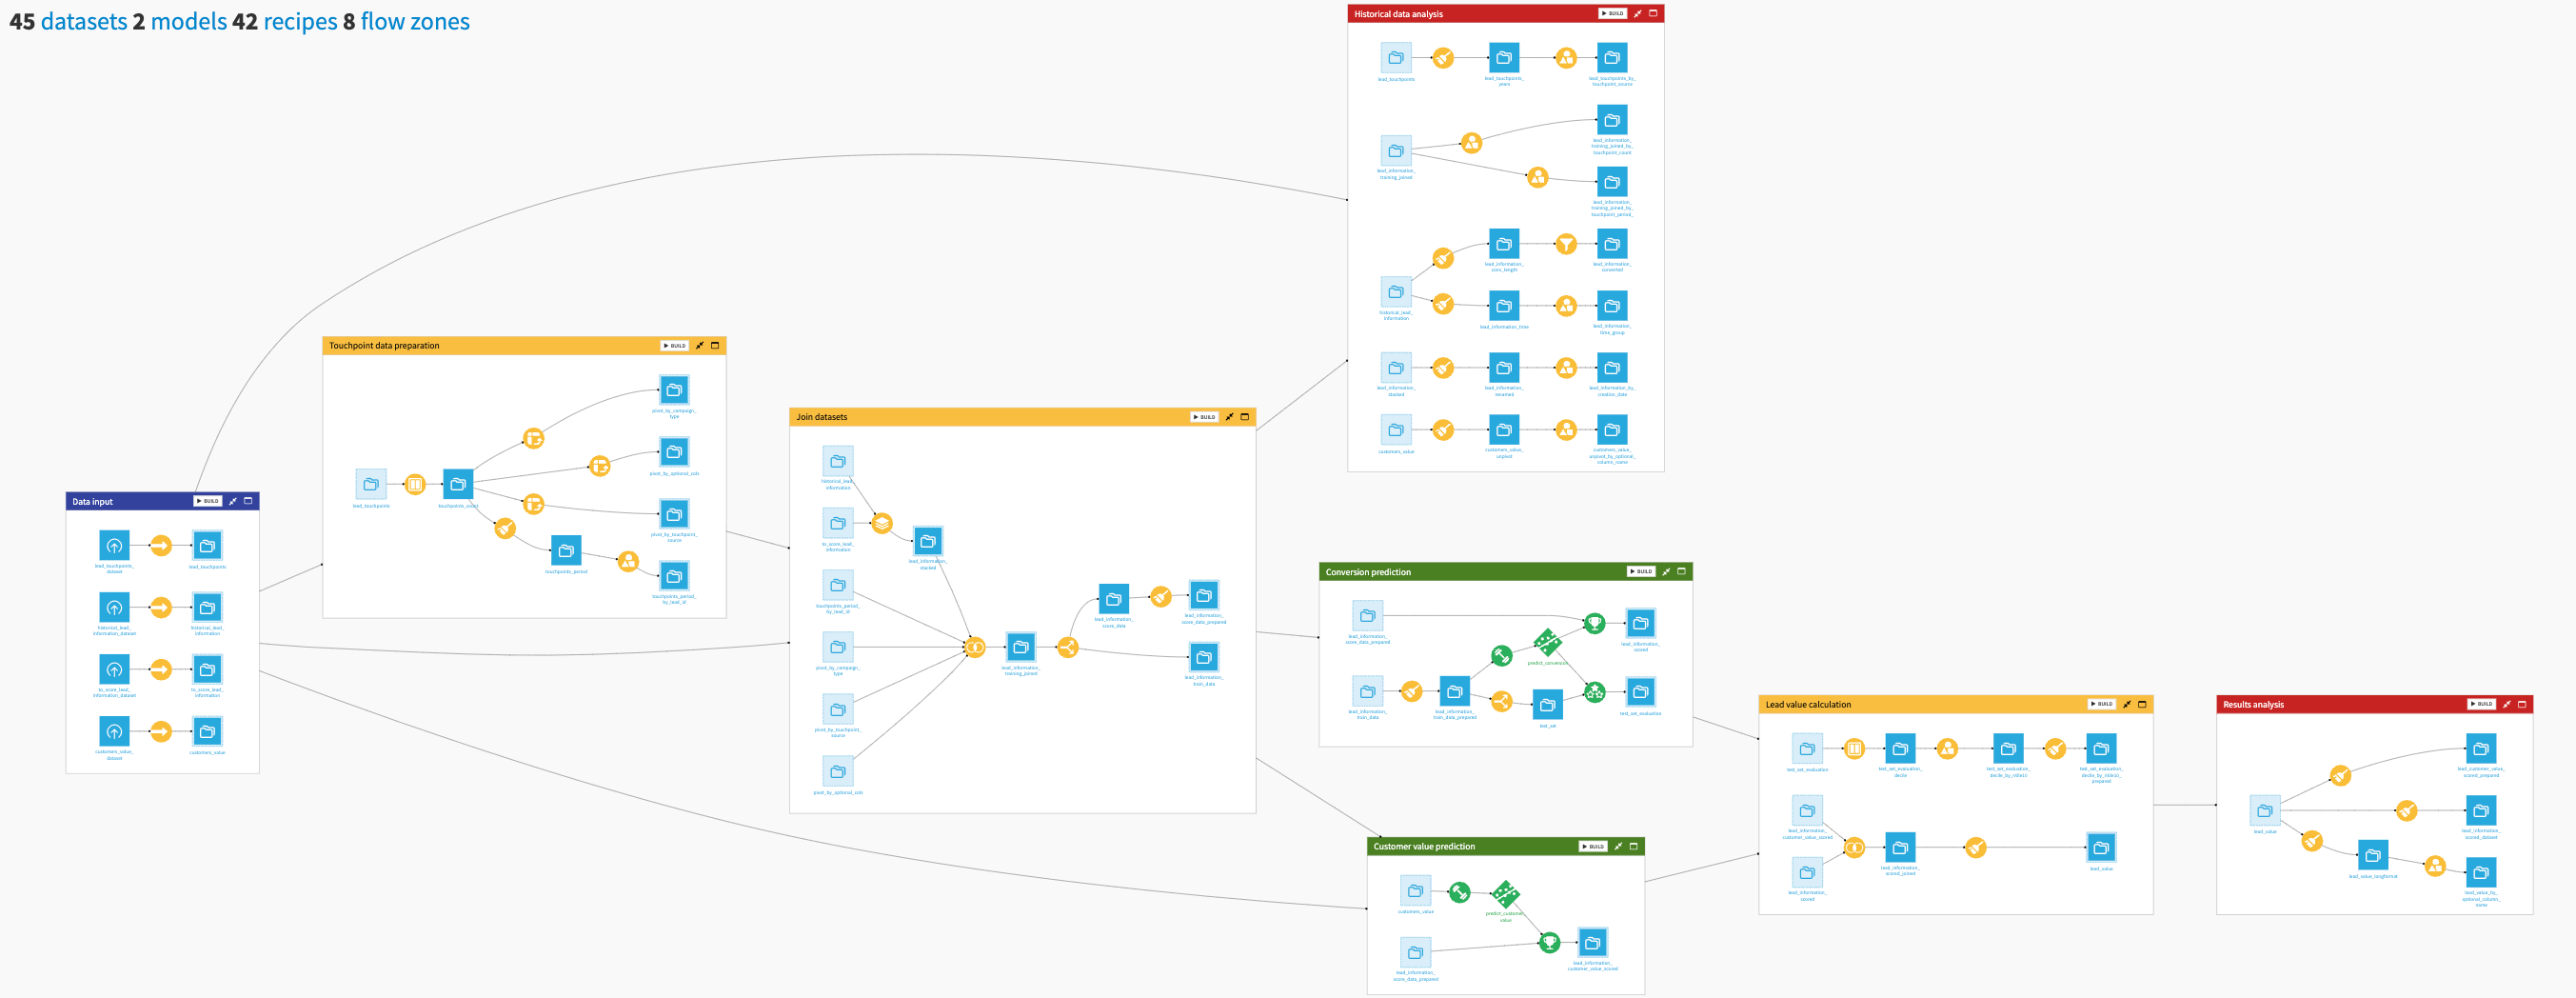Viewport: 2576px width, 998px height.
Task: Select the predict_conversion model node
Action: coord(1547,643)
